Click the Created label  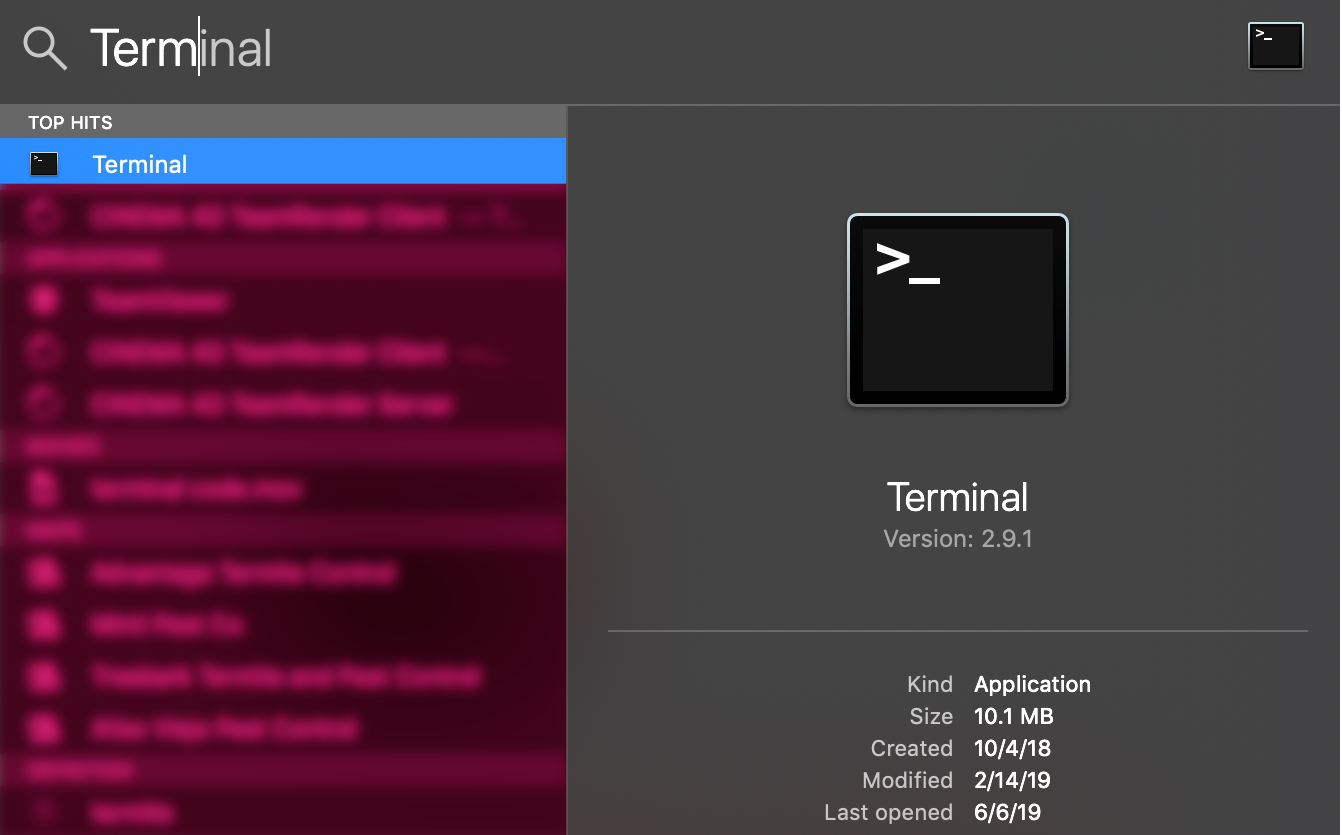911,748
